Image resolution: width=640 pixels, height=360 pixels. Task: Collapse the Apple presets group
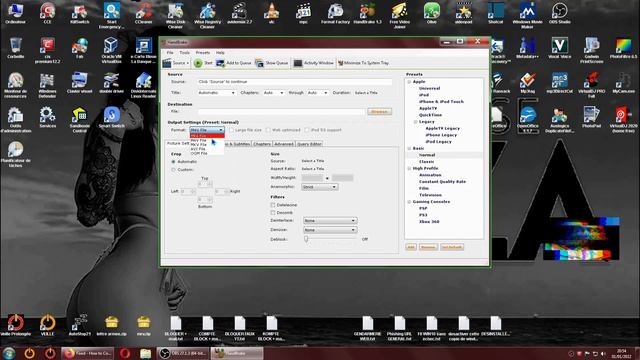[409, 82]
